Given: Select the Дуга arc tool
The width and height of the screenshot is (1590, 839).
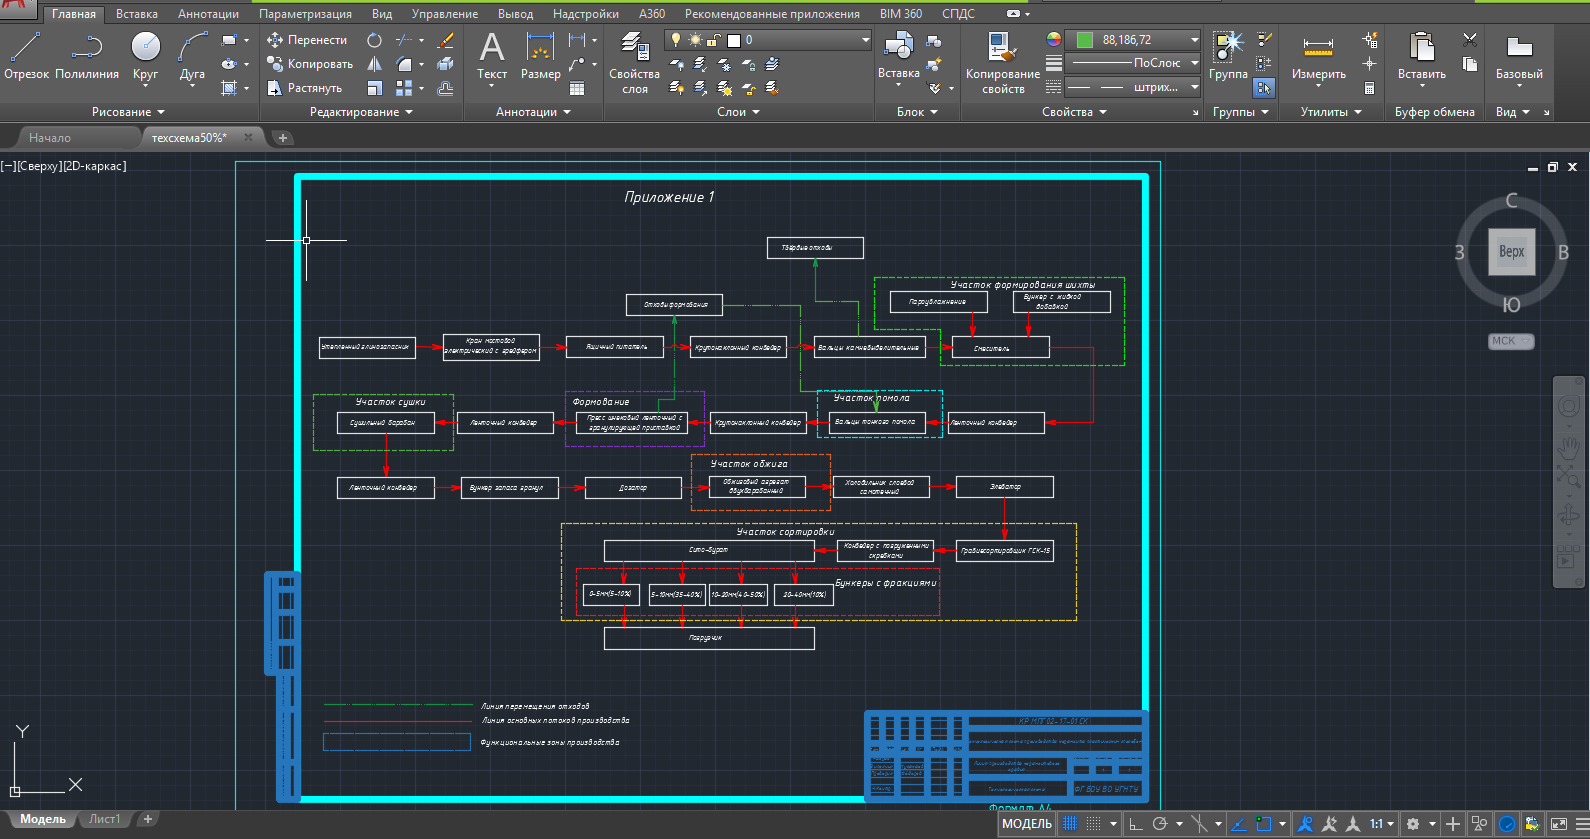Looking at the screenshot, I should point(192,56).
